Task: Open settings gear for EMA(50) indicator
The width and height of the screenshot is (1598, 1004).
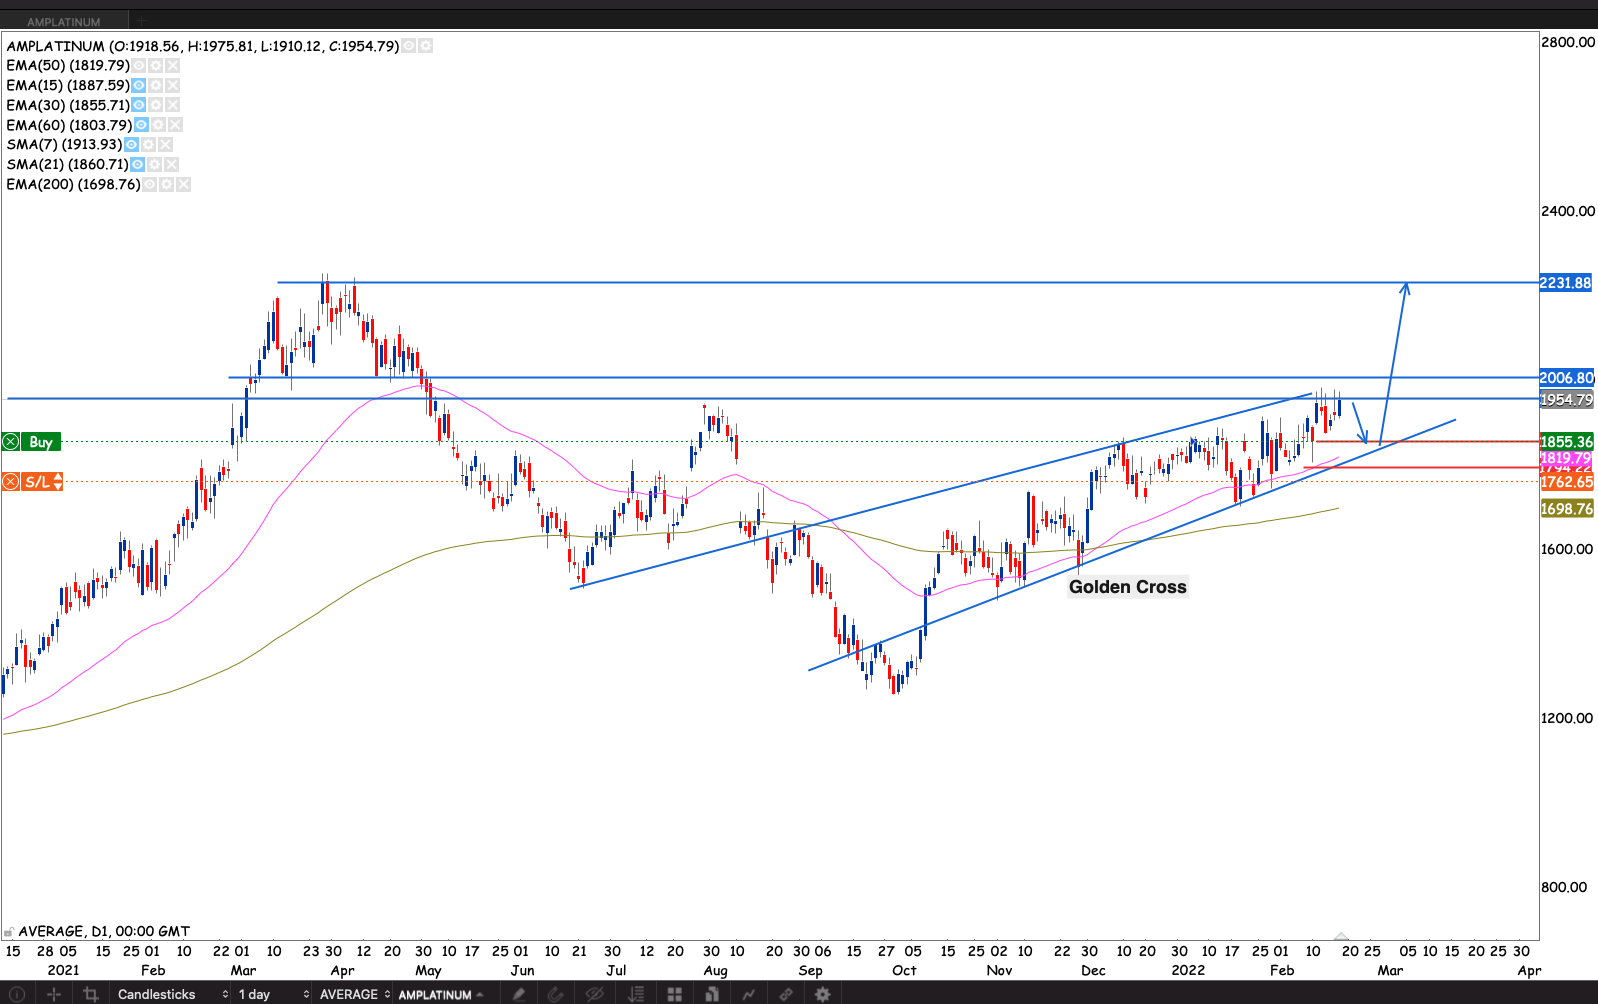Action: click(155, 66)
